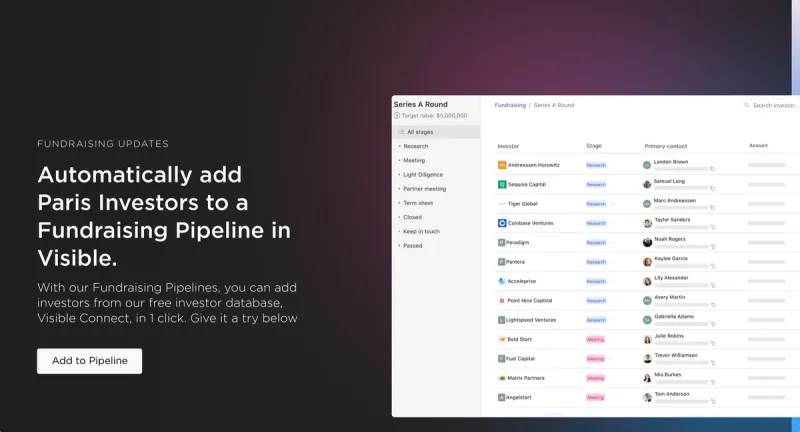
Task: Click the Acceleprise logo icon
Action: click(502, 282)
